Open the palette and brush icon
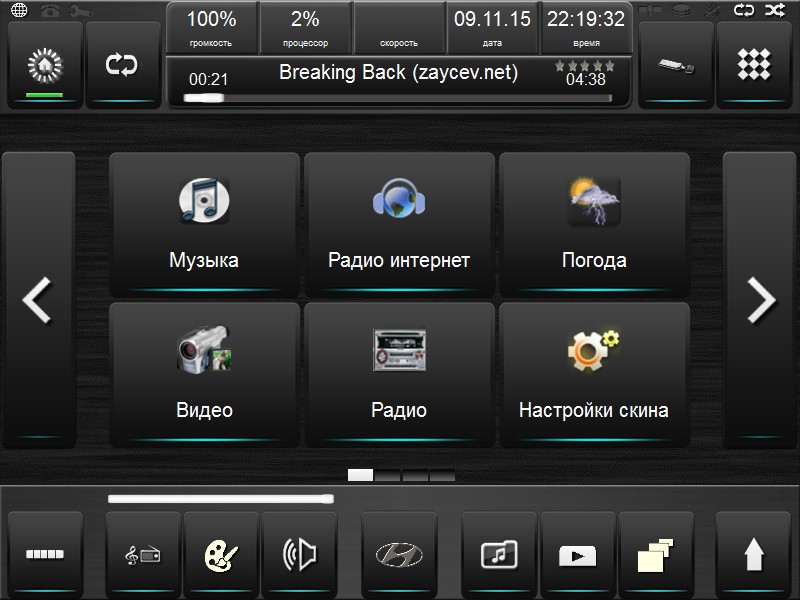The width and height of the screenshot is (800, 600). [x=221, y=553]
